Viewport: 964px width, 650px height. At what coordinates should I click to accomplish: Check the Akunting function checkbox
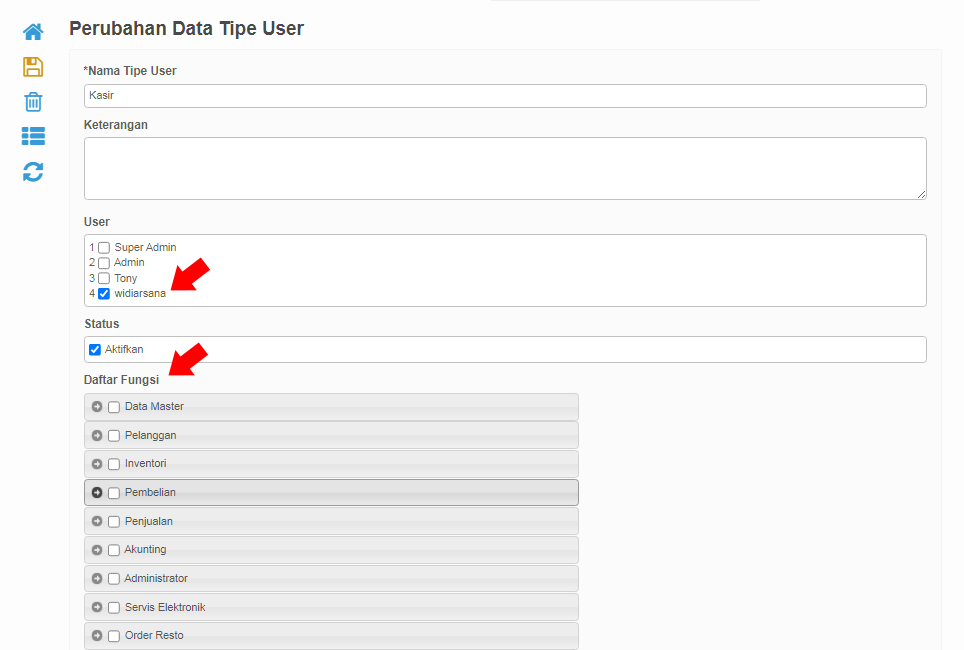(114, 550)
